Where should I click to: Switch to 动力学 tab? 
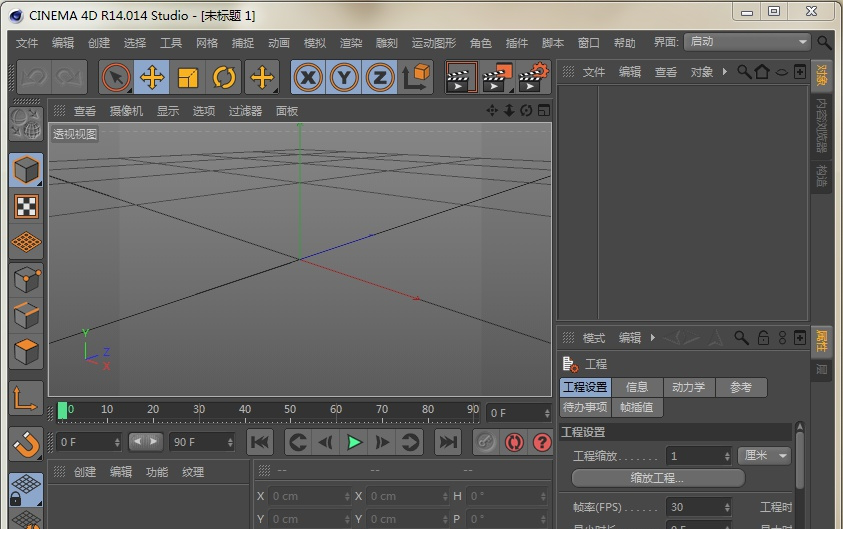coord(688,387)
